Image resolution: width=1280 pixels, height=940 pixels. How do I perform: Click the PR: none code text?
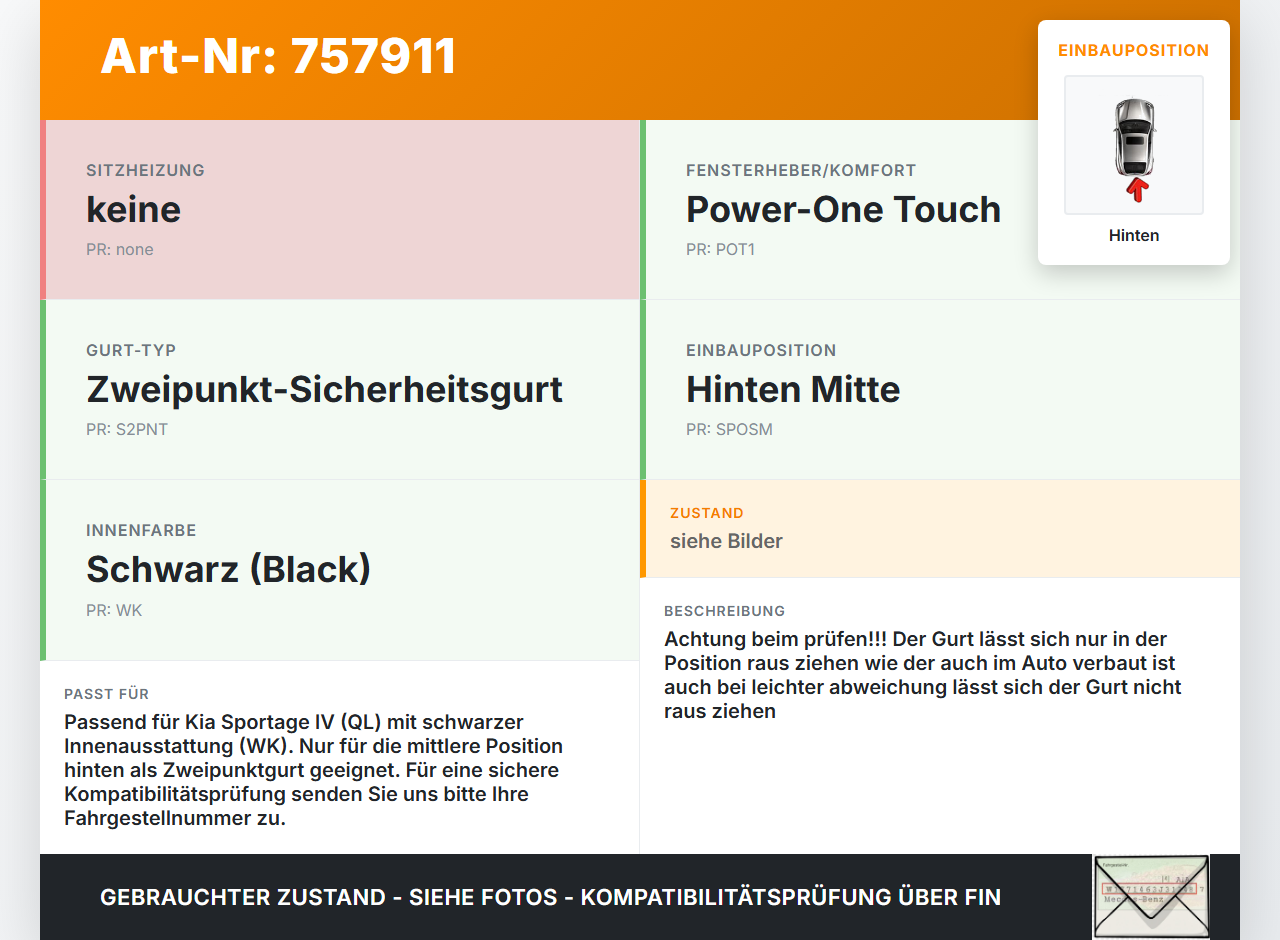tap(120, 249)
